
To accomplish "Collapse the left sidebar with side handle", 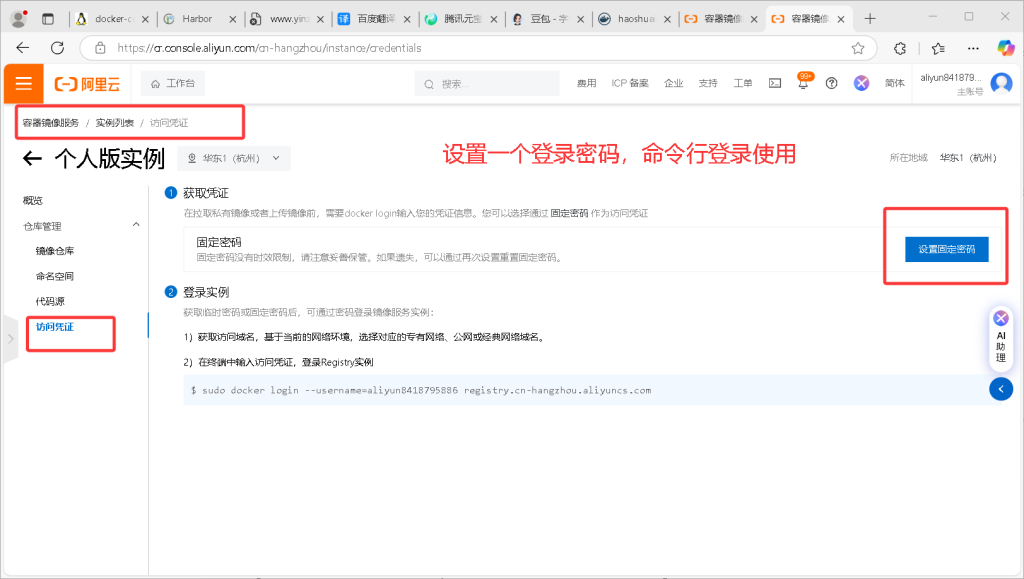I will click(x=10, y=338).
